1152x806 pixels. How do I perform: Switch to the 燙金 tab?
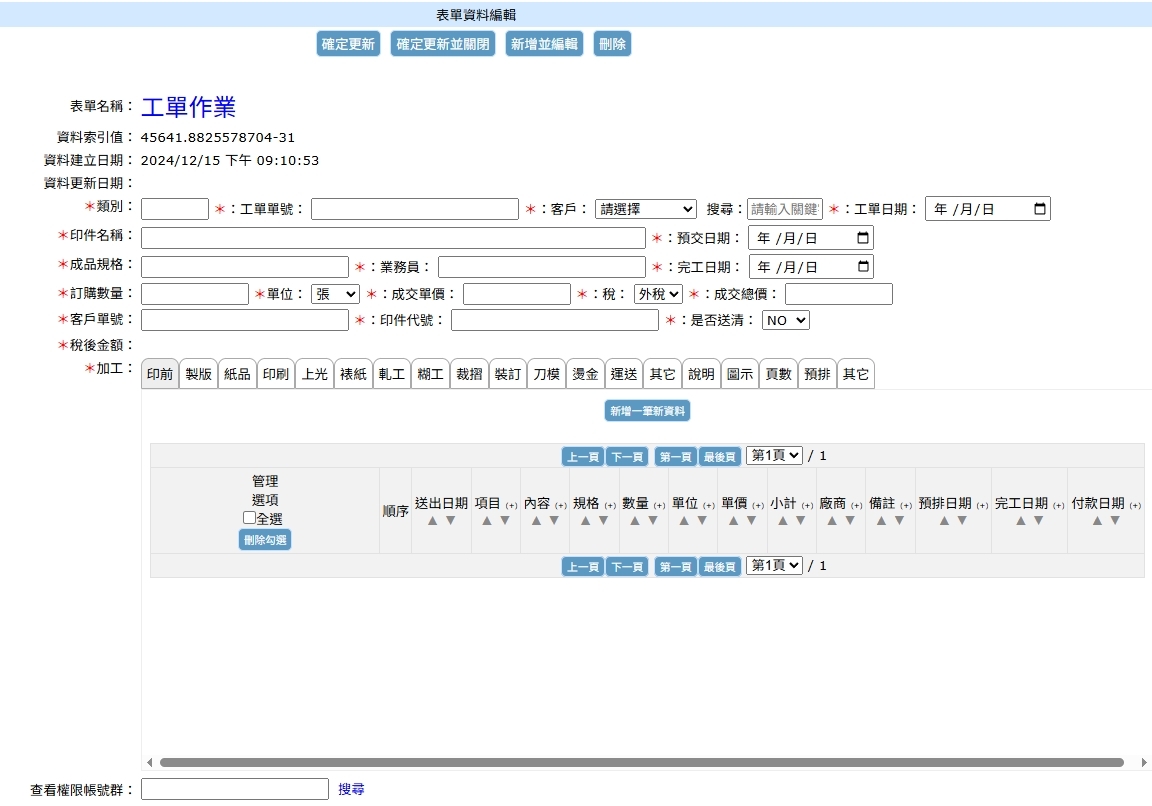585,374
